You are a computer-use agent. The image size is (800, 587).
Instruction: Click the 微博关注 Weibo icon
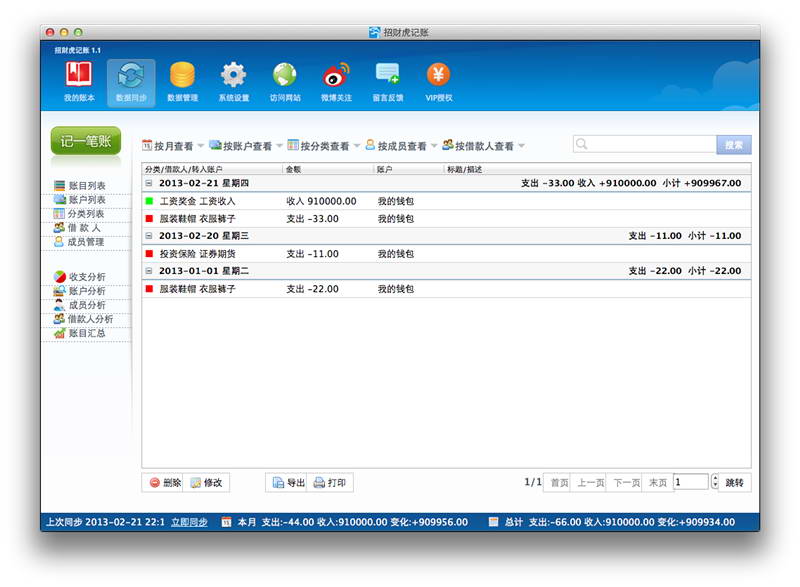[x=336, y=82]
